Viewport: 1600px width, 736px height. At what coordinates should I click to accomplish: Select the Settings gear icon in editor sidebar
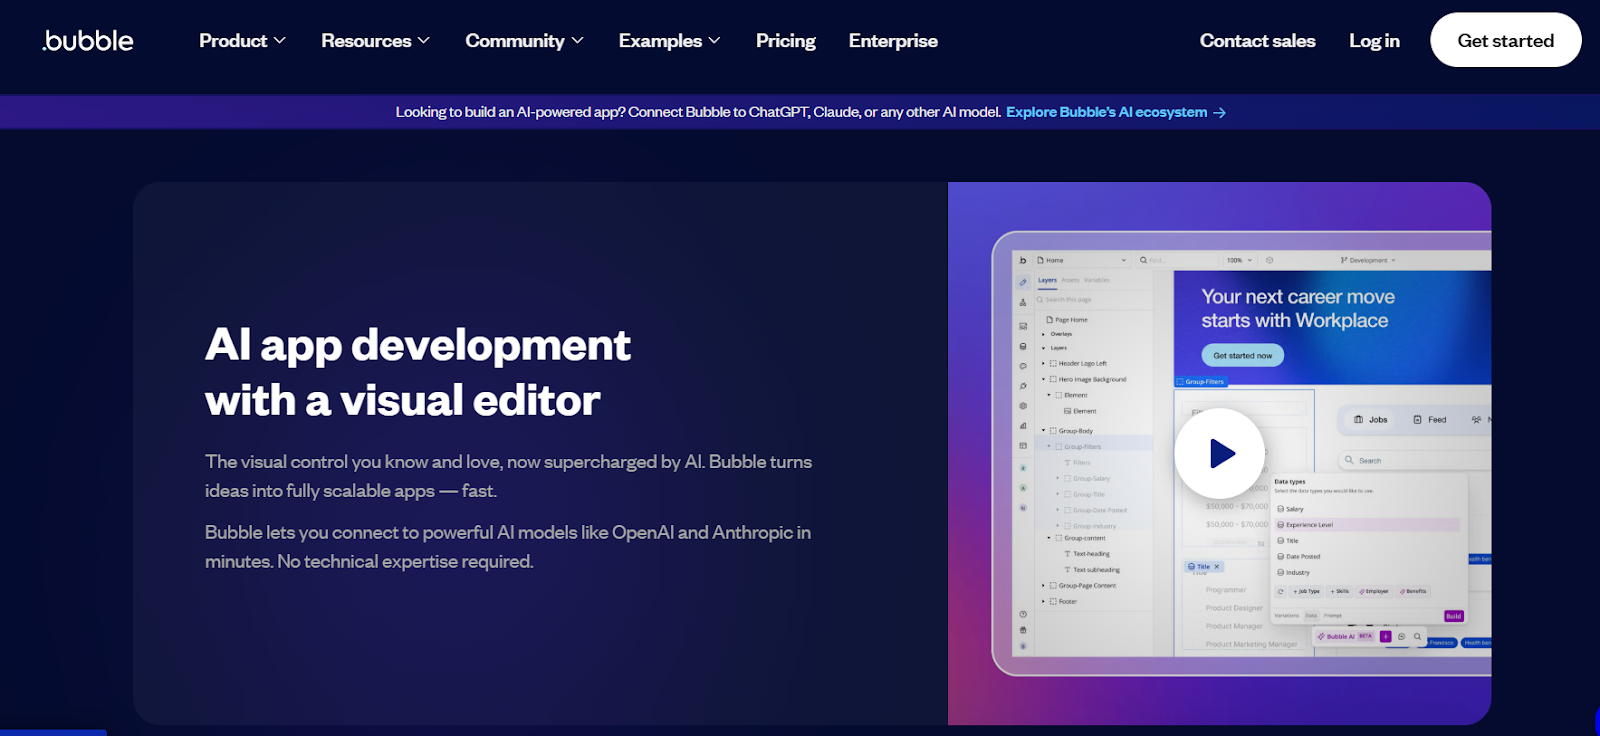pos(1023,406)
